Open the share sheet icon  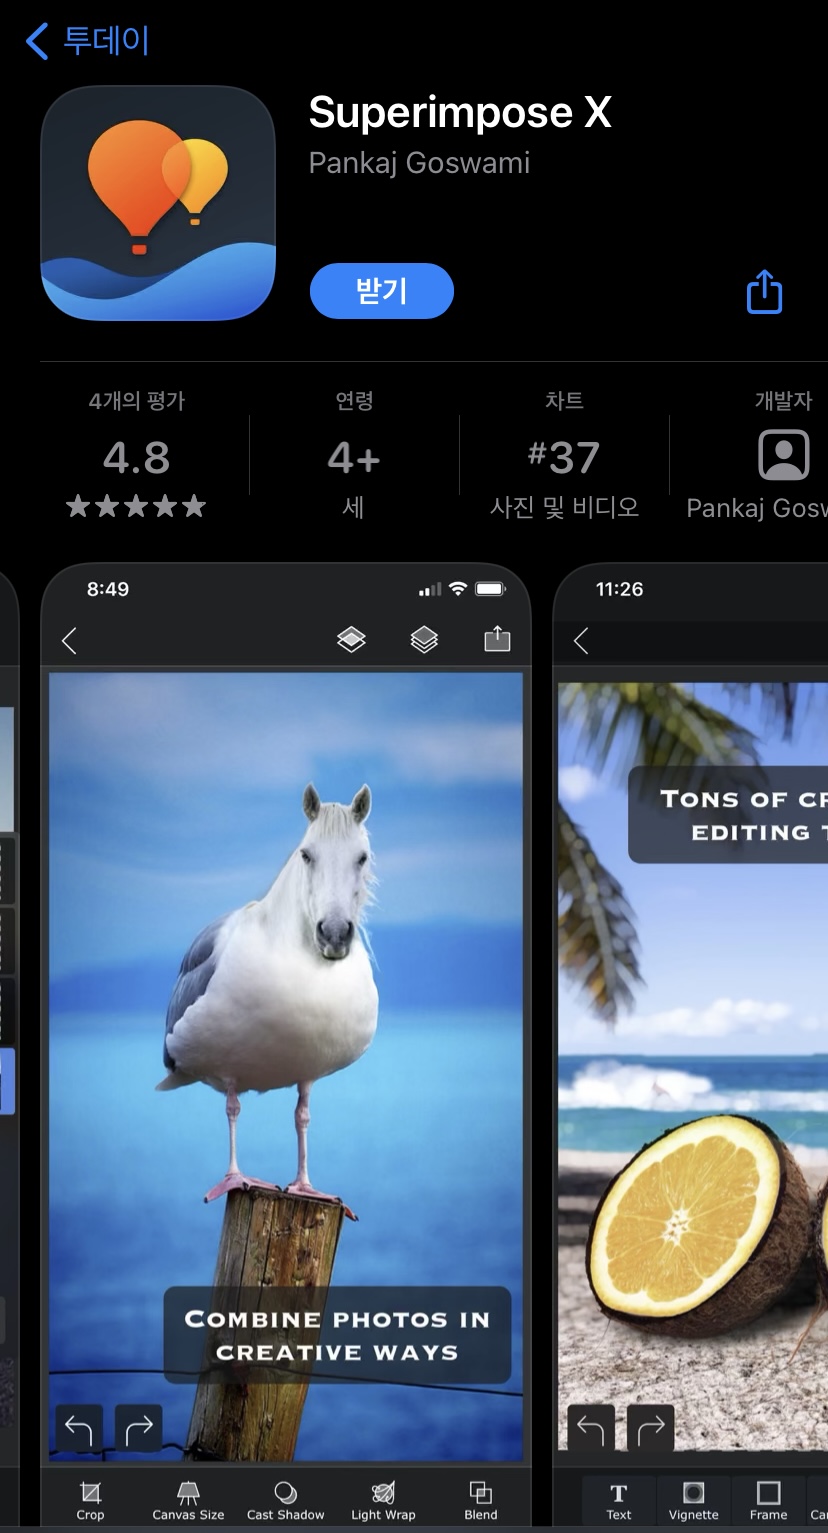(764, 291)
